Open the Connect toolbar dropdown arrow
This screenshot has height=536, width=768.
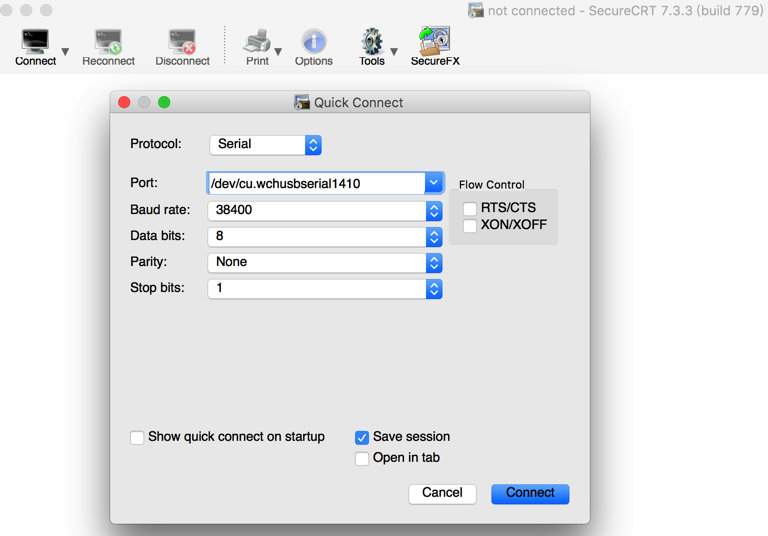click(65, 51)
